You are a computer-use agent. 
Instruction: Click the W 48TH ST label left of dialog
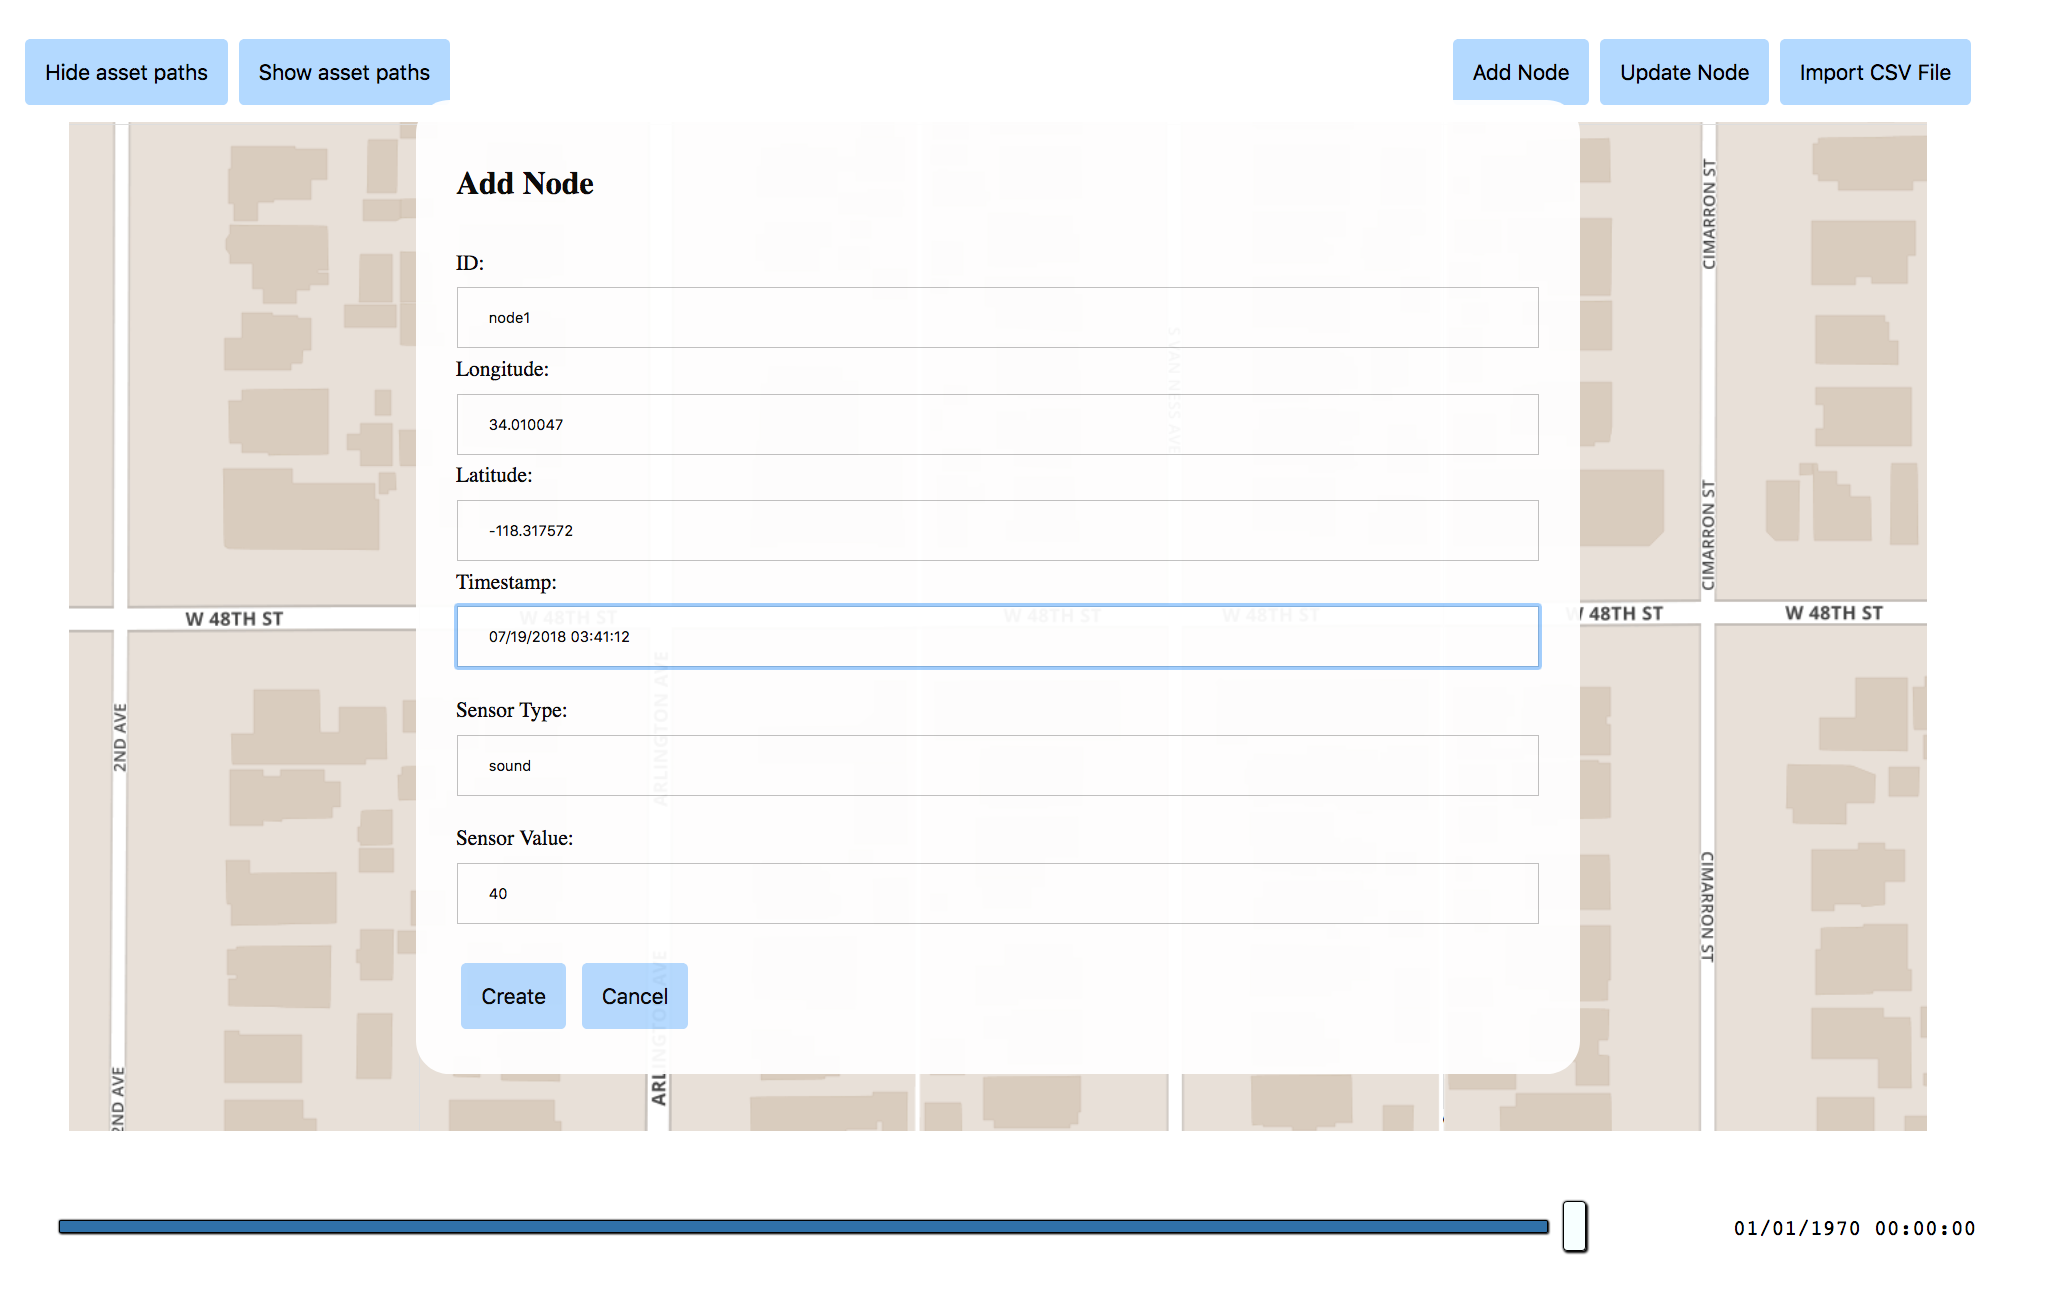point(234,619)
